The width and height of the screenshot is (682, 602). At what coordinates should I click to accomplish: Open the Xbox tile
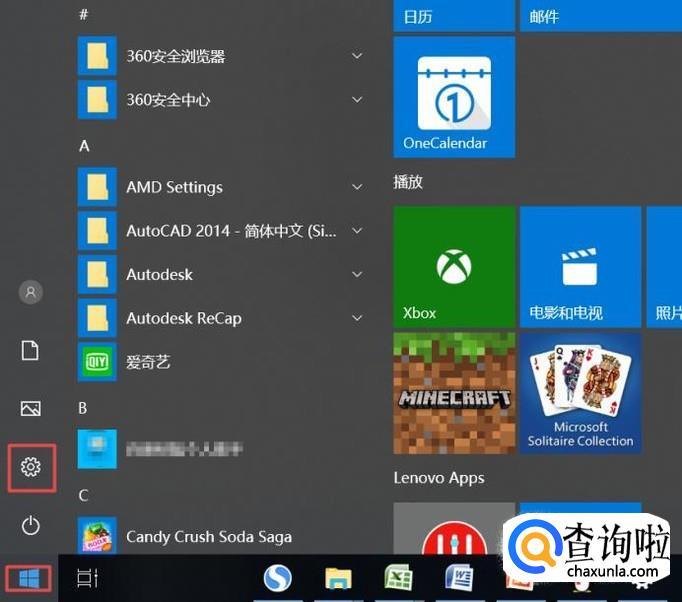[454, 267]
